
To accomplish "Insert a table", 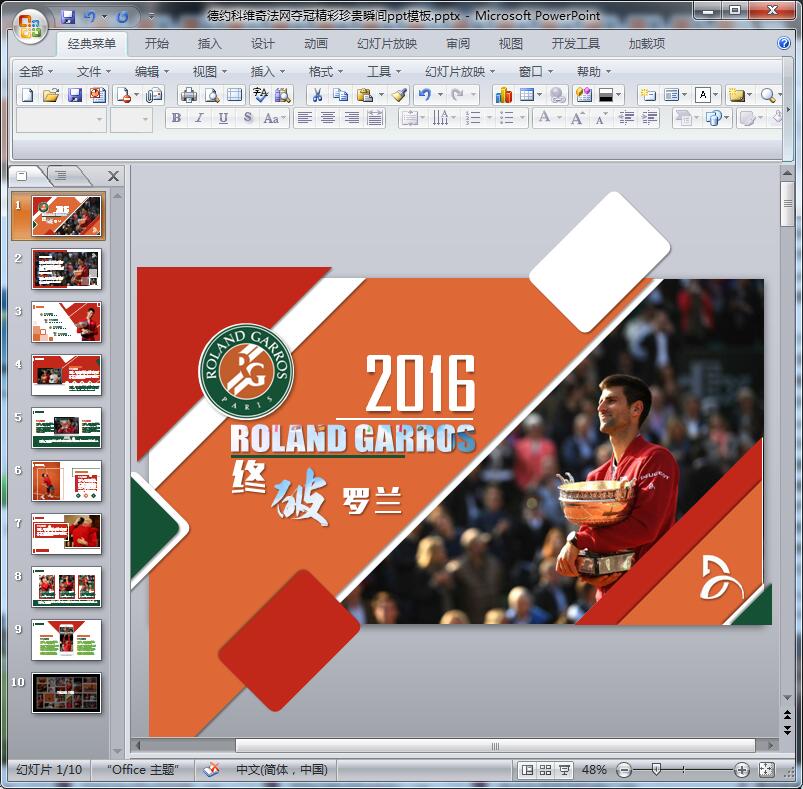I will pyautogui.click(x=526, y=95).
